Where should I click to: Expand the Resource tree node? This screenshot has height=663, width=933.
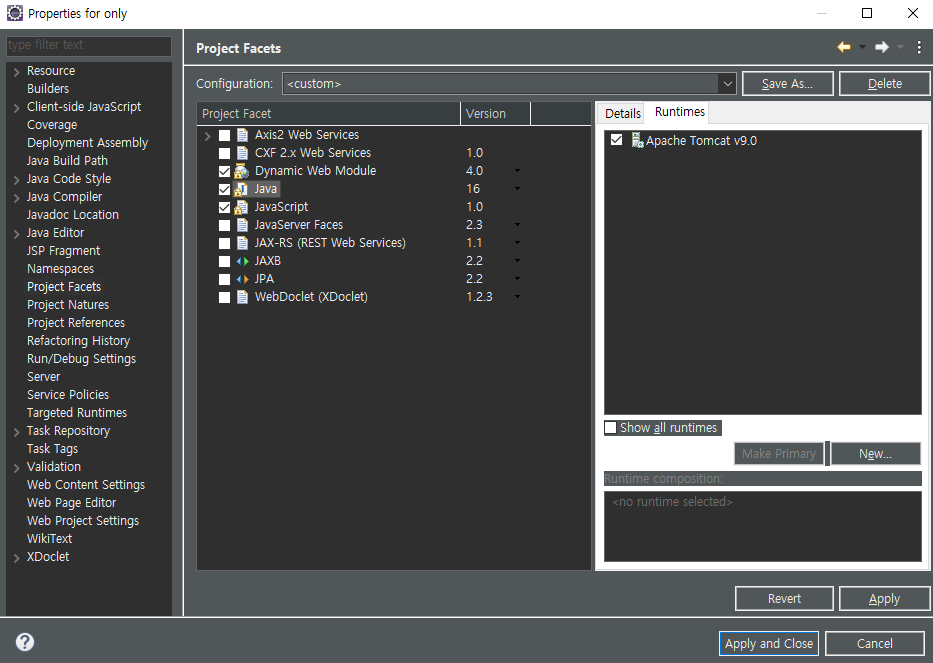[x=17, y=72]
